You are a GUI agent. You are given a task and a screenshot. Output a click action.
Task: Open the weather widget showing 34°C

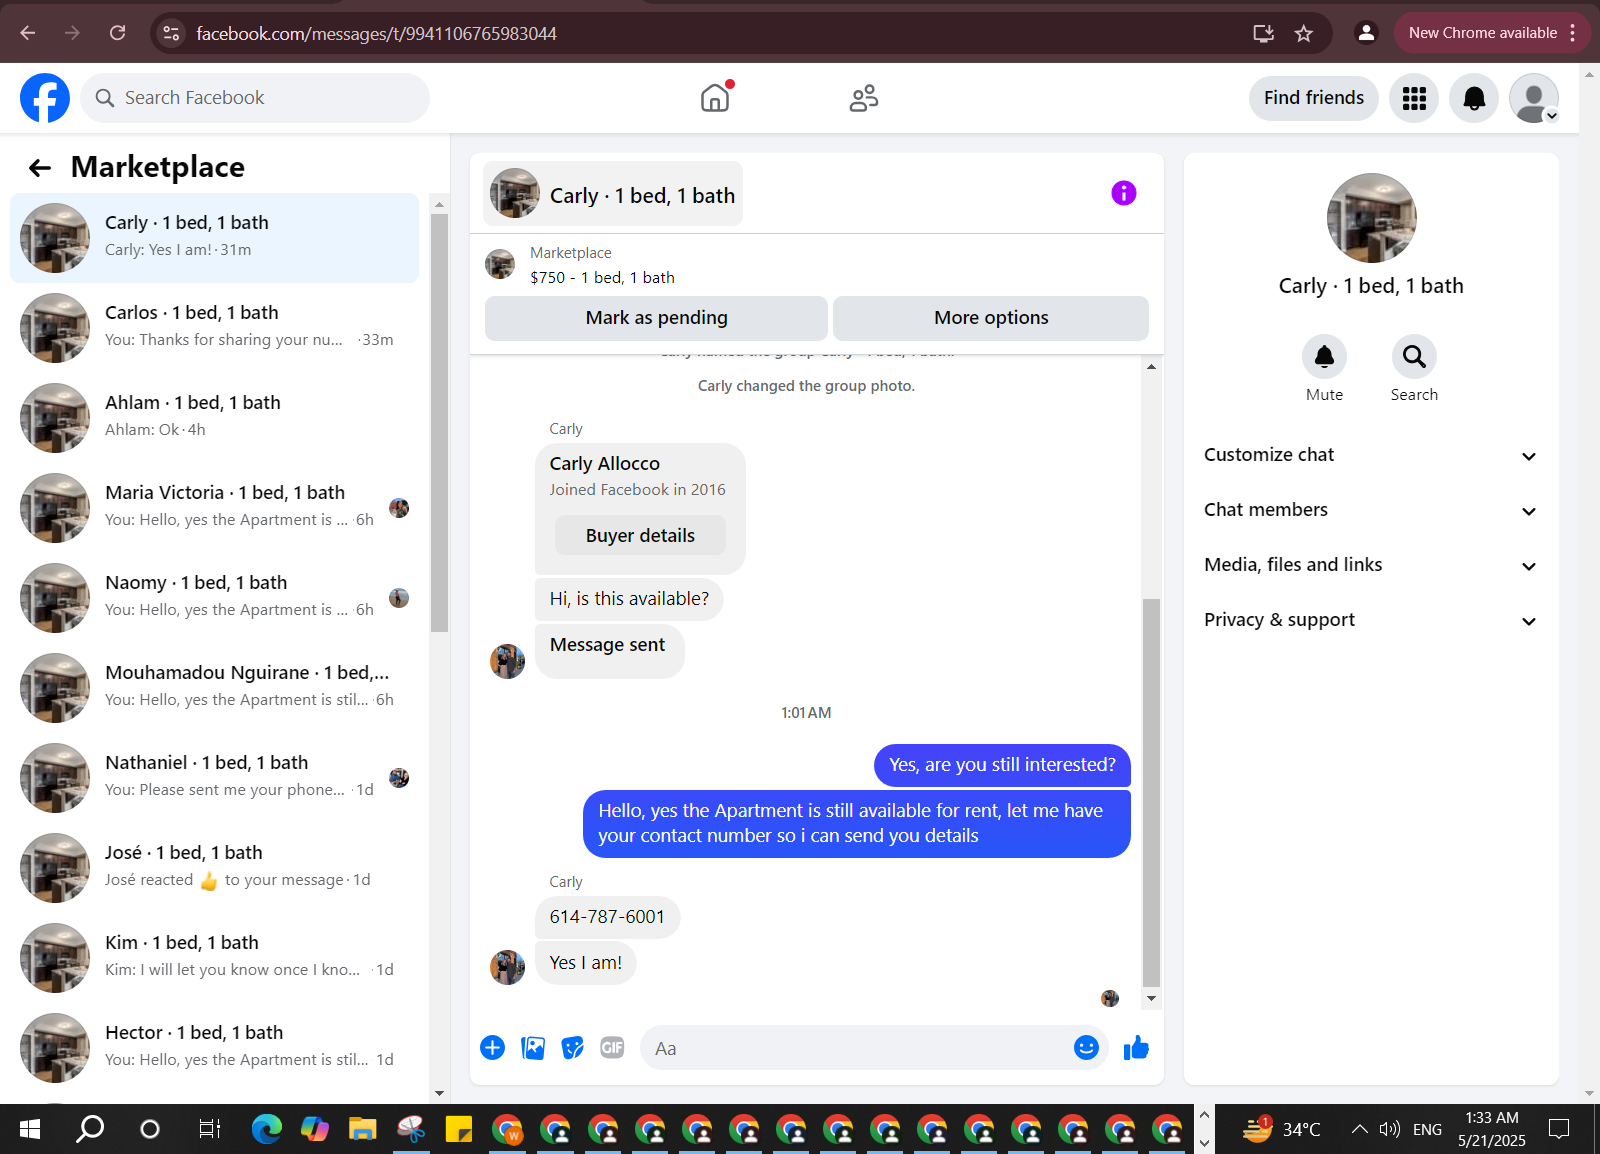(1282, 1129)
